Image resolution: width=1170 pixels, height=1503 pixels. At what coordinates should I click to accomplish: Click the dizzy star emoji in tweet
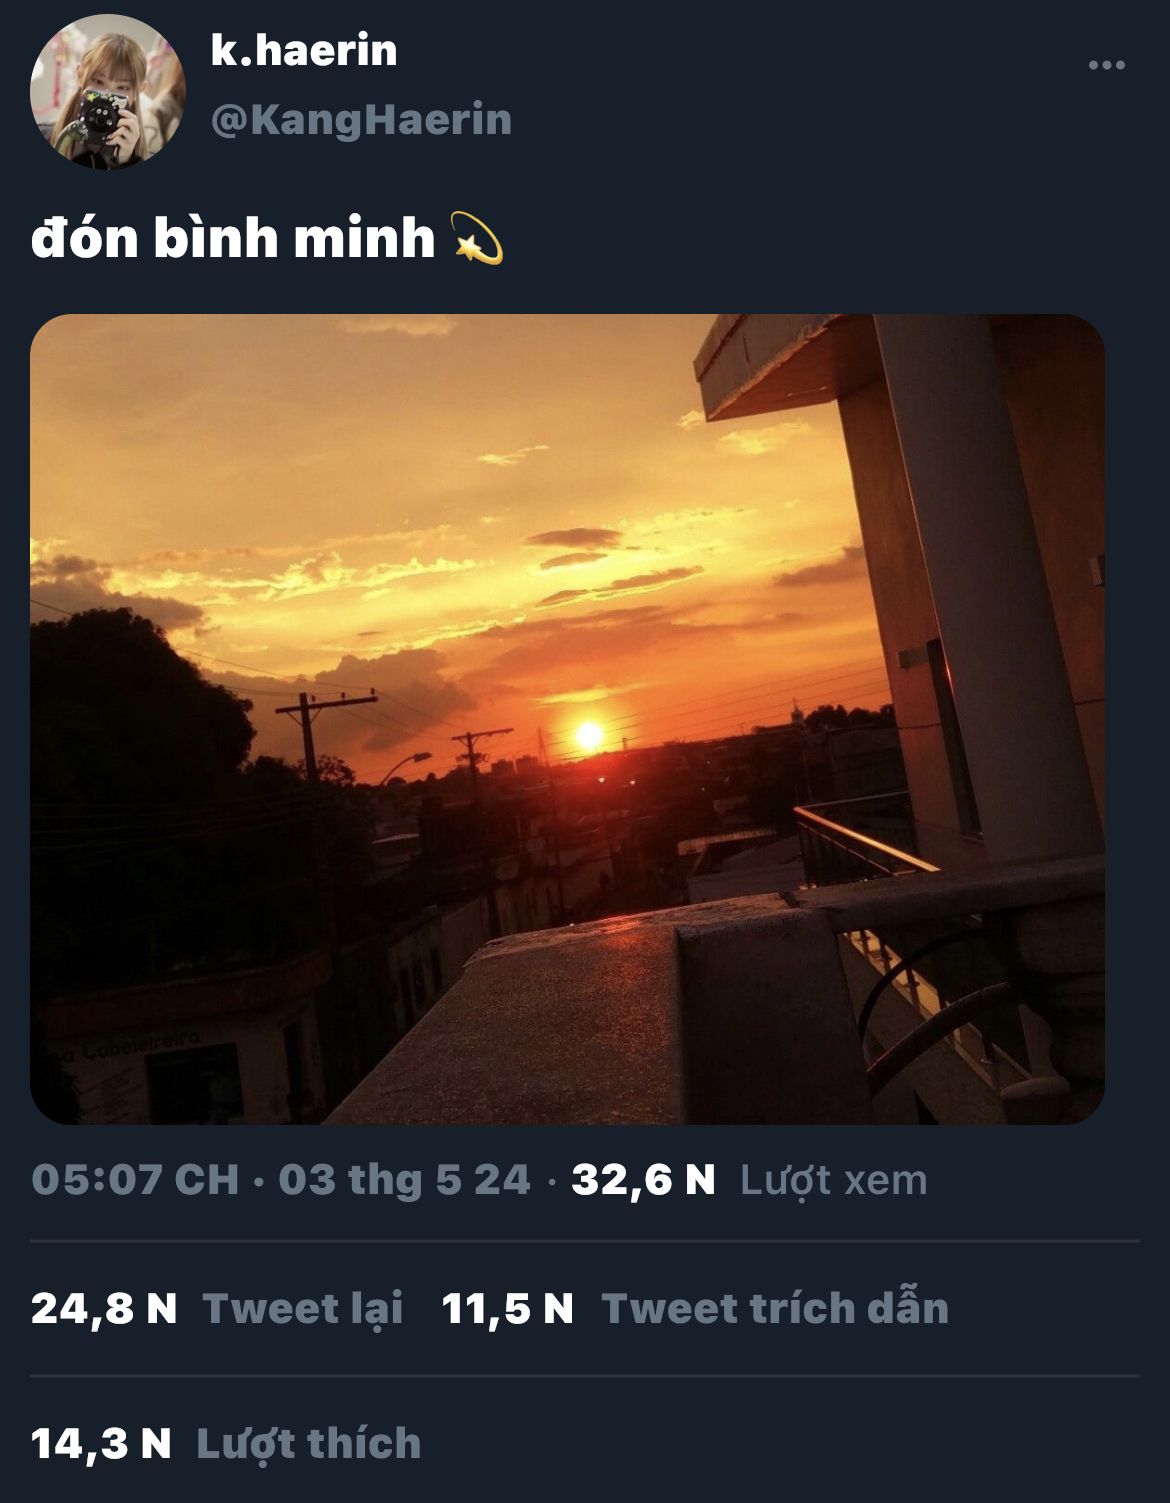pyautogui.click(x=478, y=238)
